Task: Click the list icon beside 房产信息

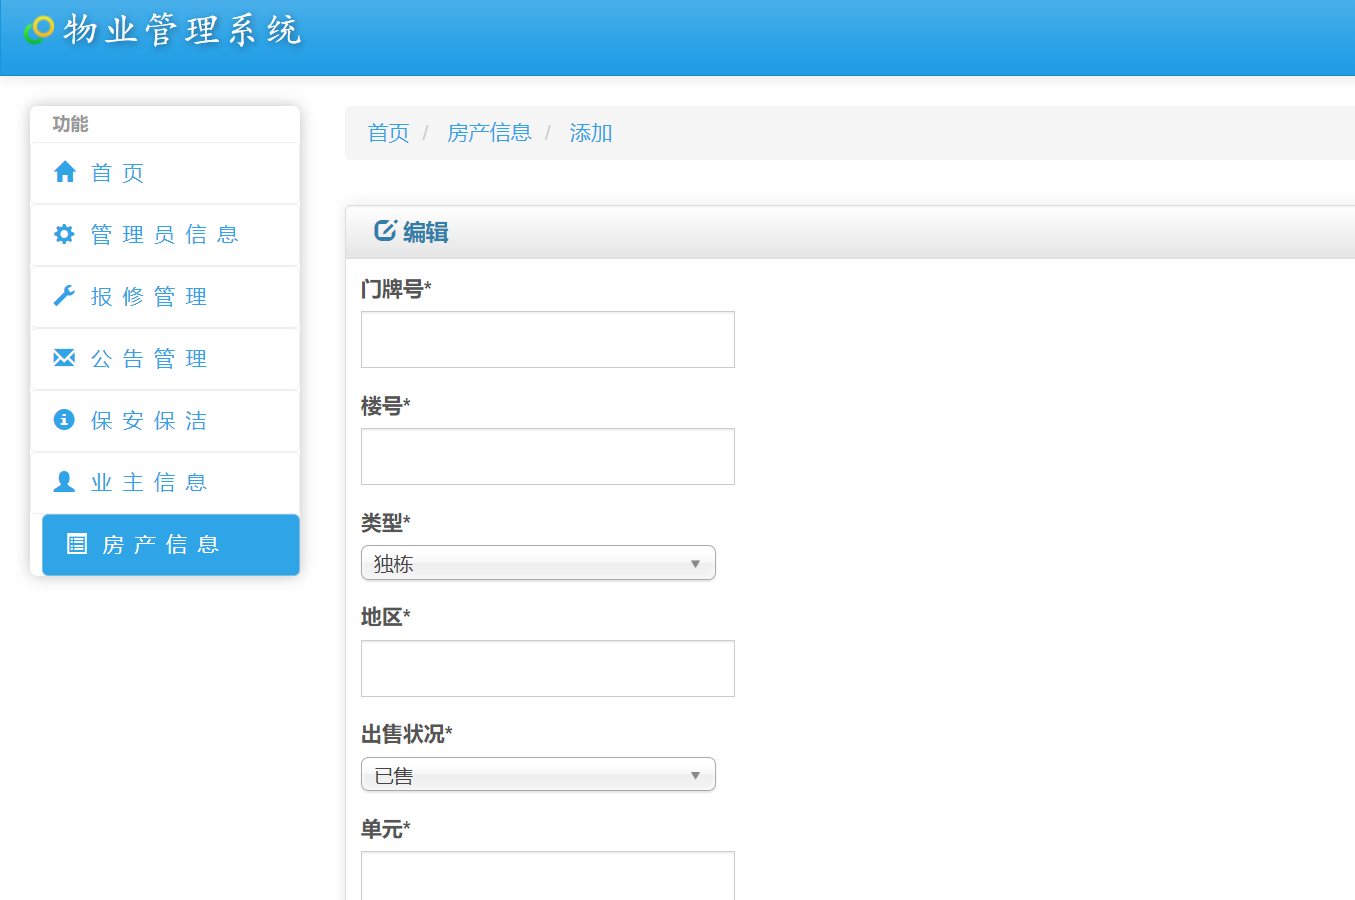Action: pos(77,544)
